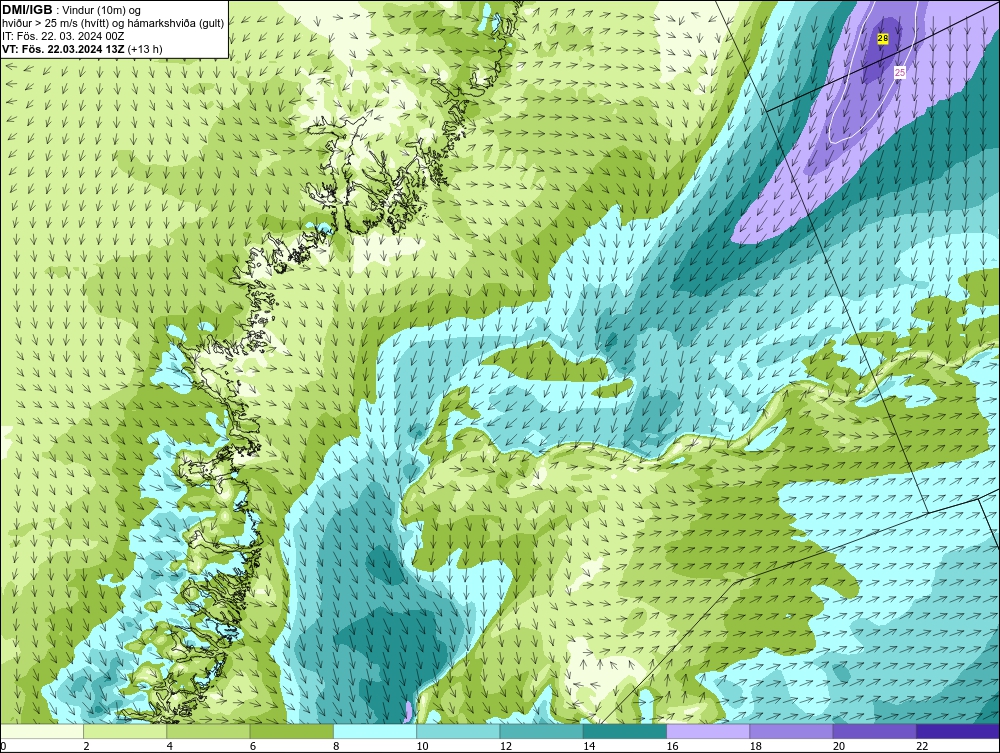Screen dimensions: 1000x753
Task: Select the 0–2 m/s legend color swatch
Action: [x=42, y=731]
